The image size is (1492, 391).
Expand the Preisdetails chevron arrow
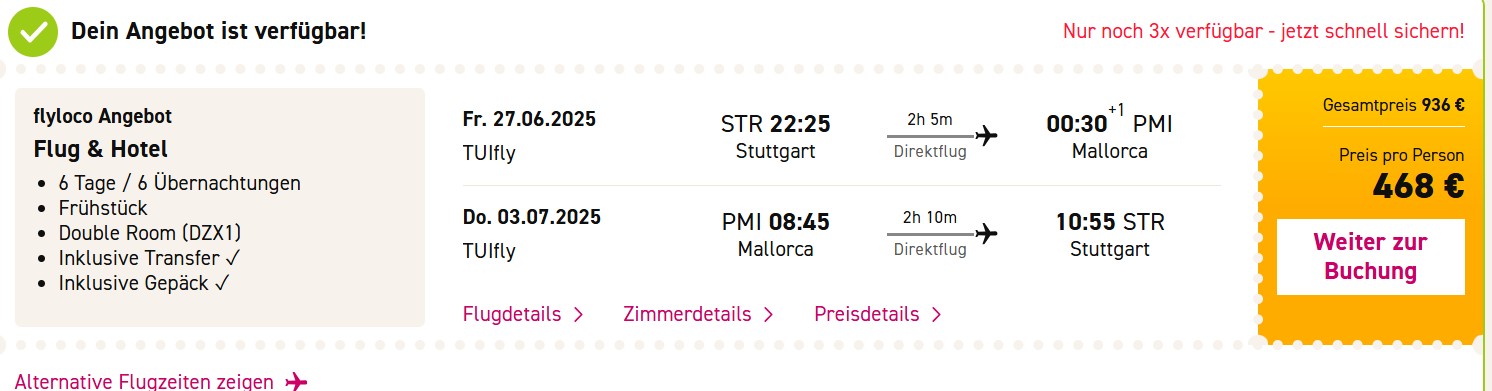coord(936,315)
